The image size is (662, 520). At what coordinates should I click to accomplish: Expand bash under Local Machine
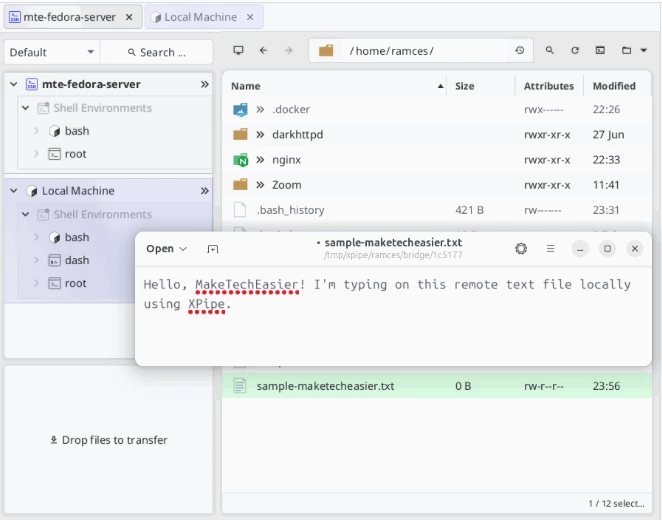[36, 237]
